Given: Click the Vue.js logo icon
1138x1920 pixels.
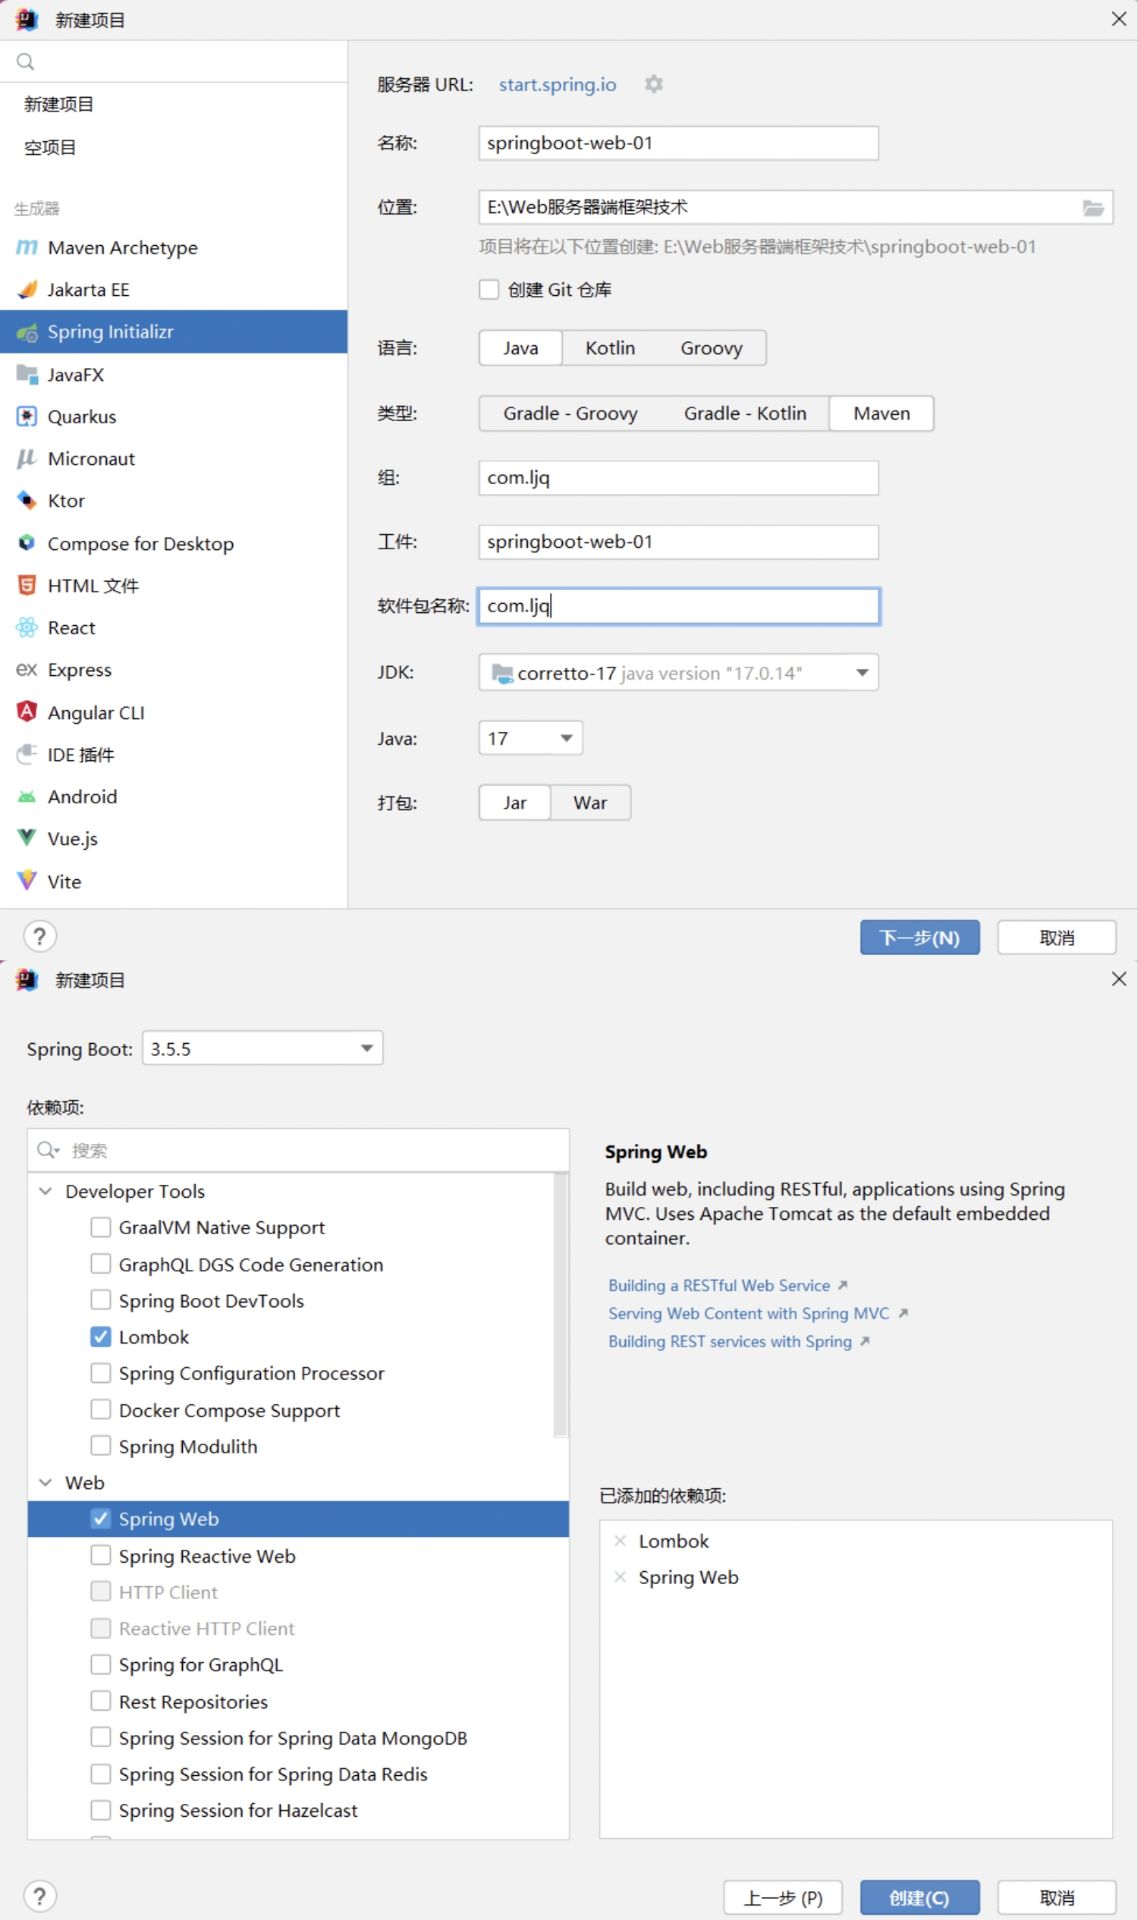Looking at the screenshot, I should [x=27, y=838].
